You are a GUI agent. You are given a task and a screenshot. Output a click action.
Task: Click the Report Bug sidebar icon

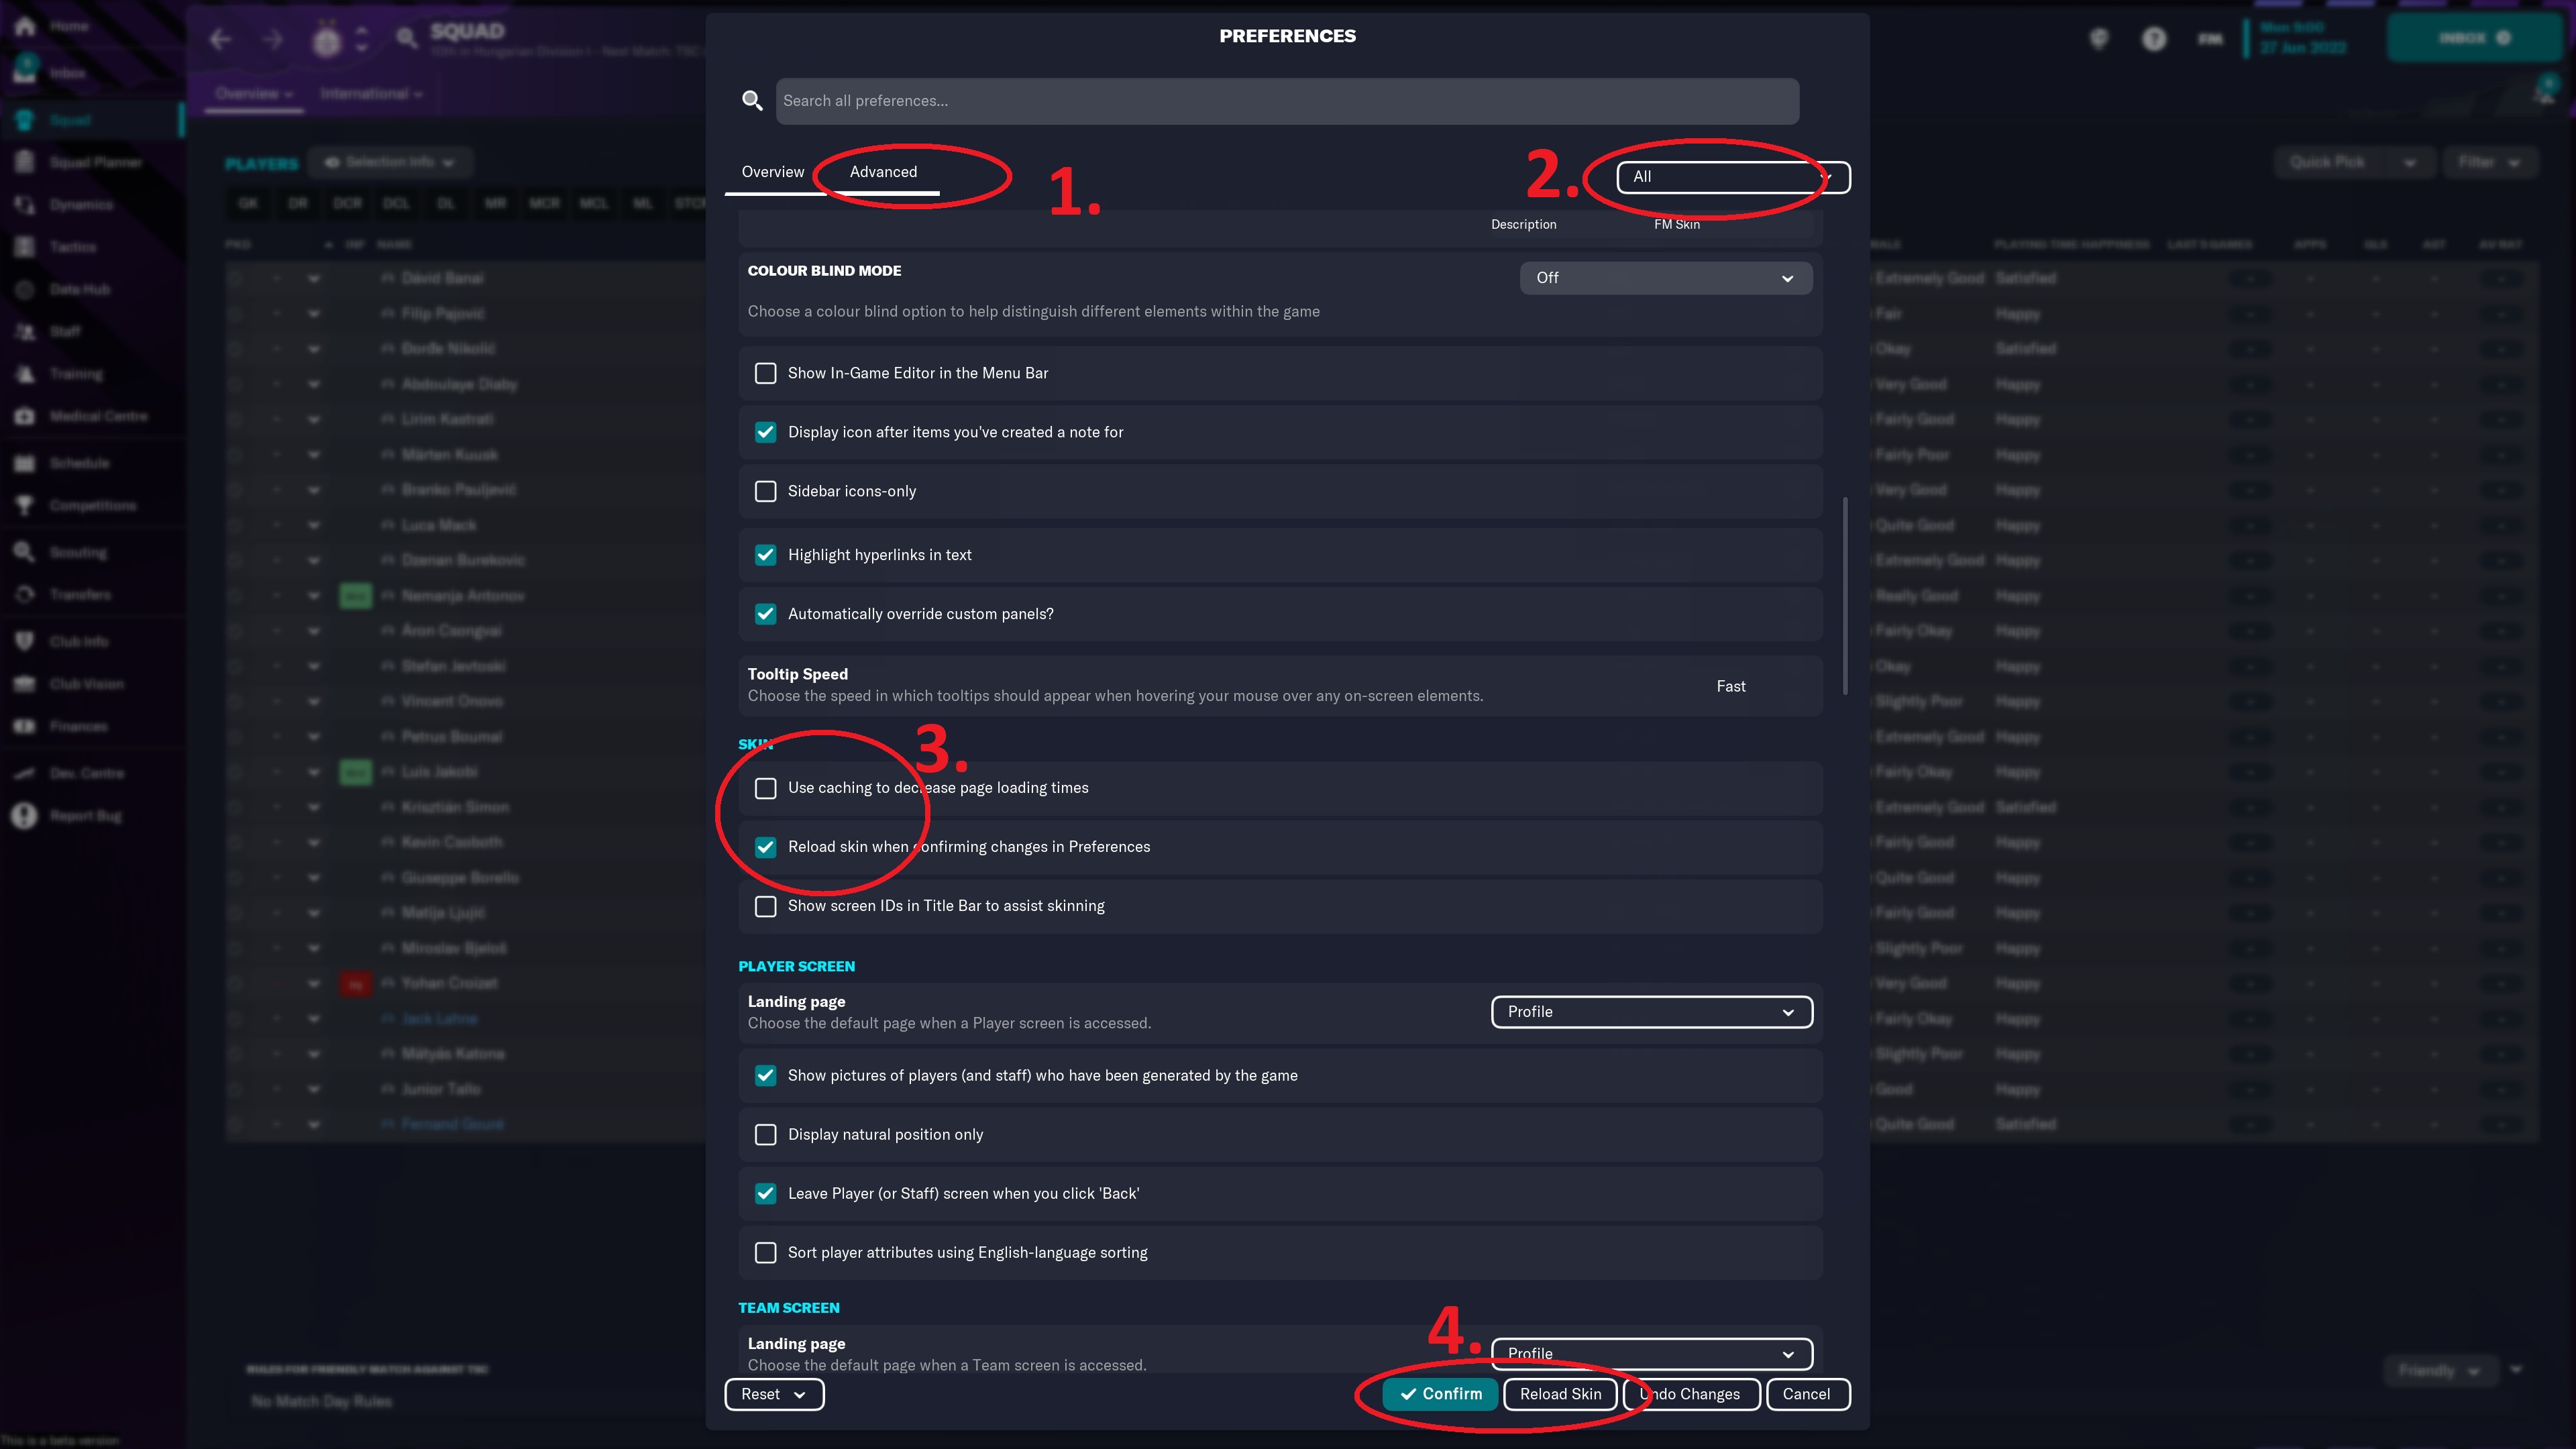point(25,816)
